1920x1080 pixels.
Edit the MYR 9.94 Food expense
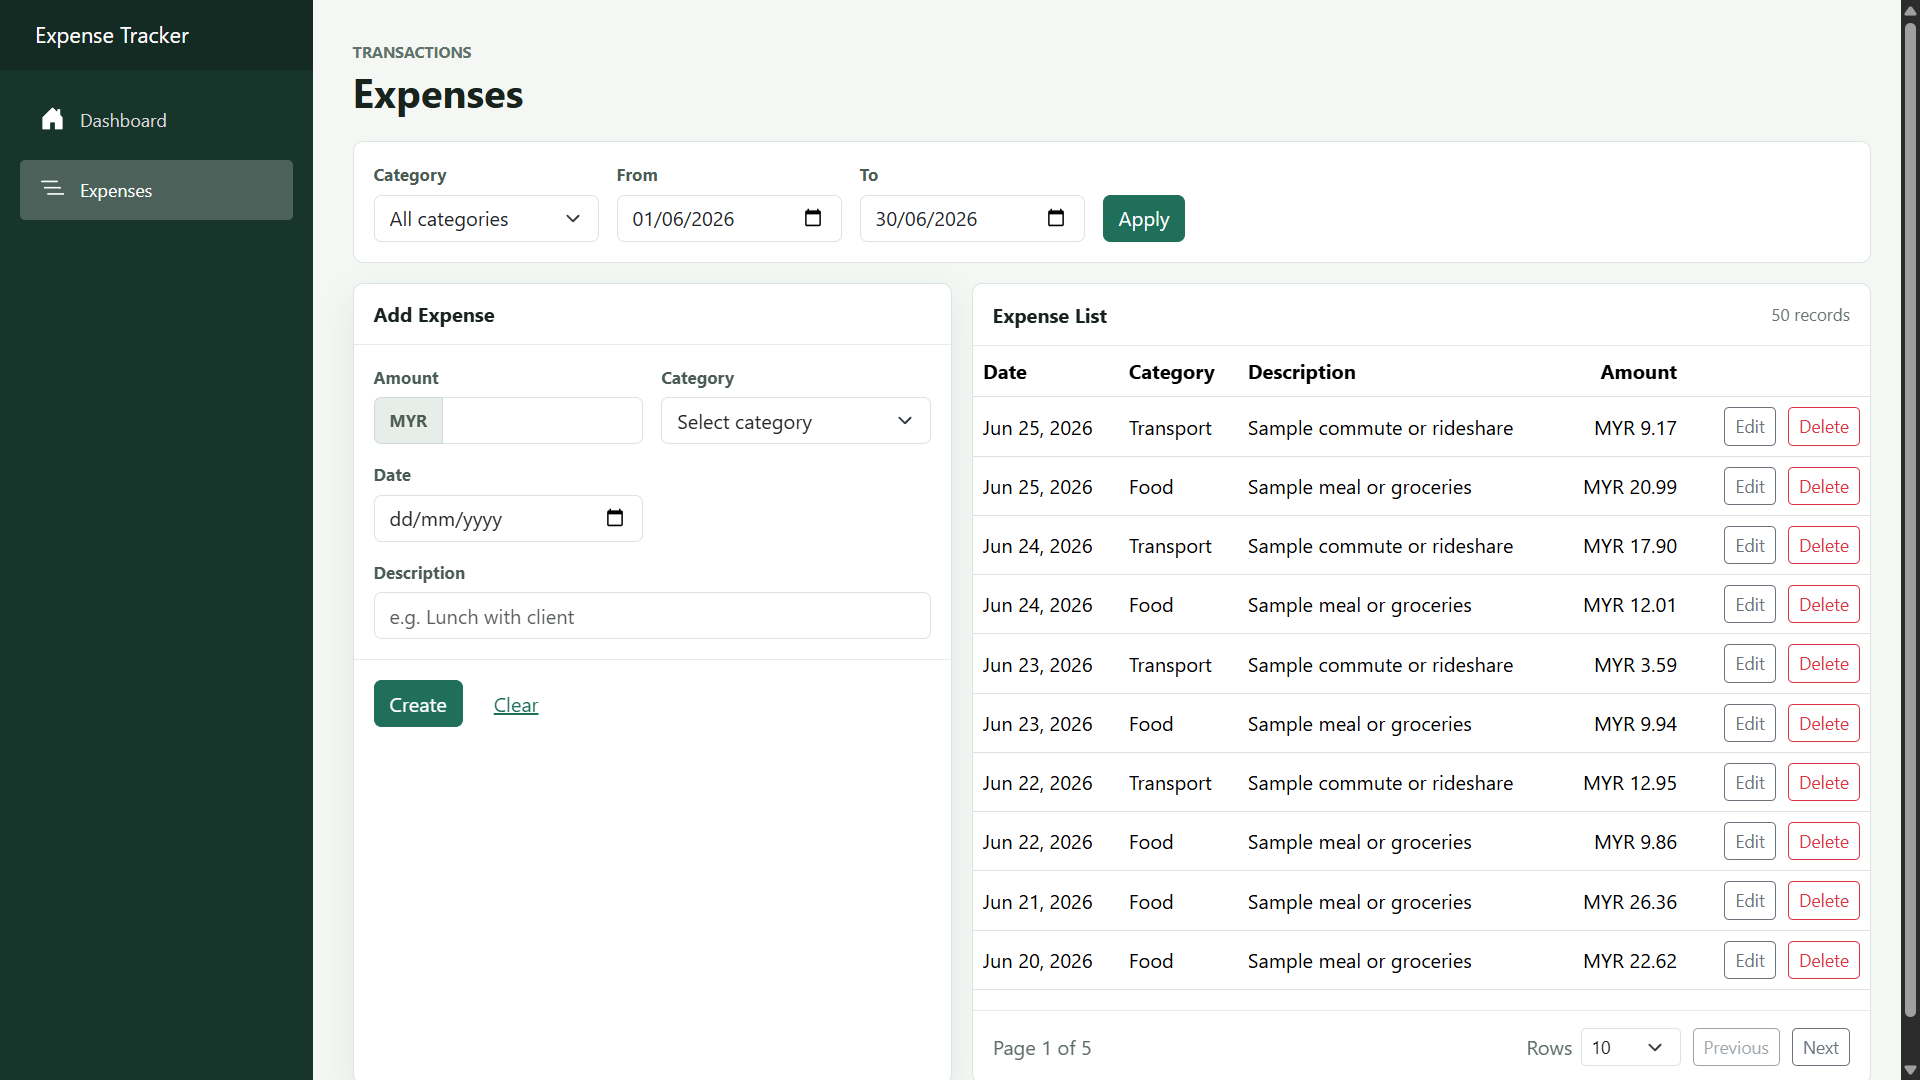[x=1750, y=724]
